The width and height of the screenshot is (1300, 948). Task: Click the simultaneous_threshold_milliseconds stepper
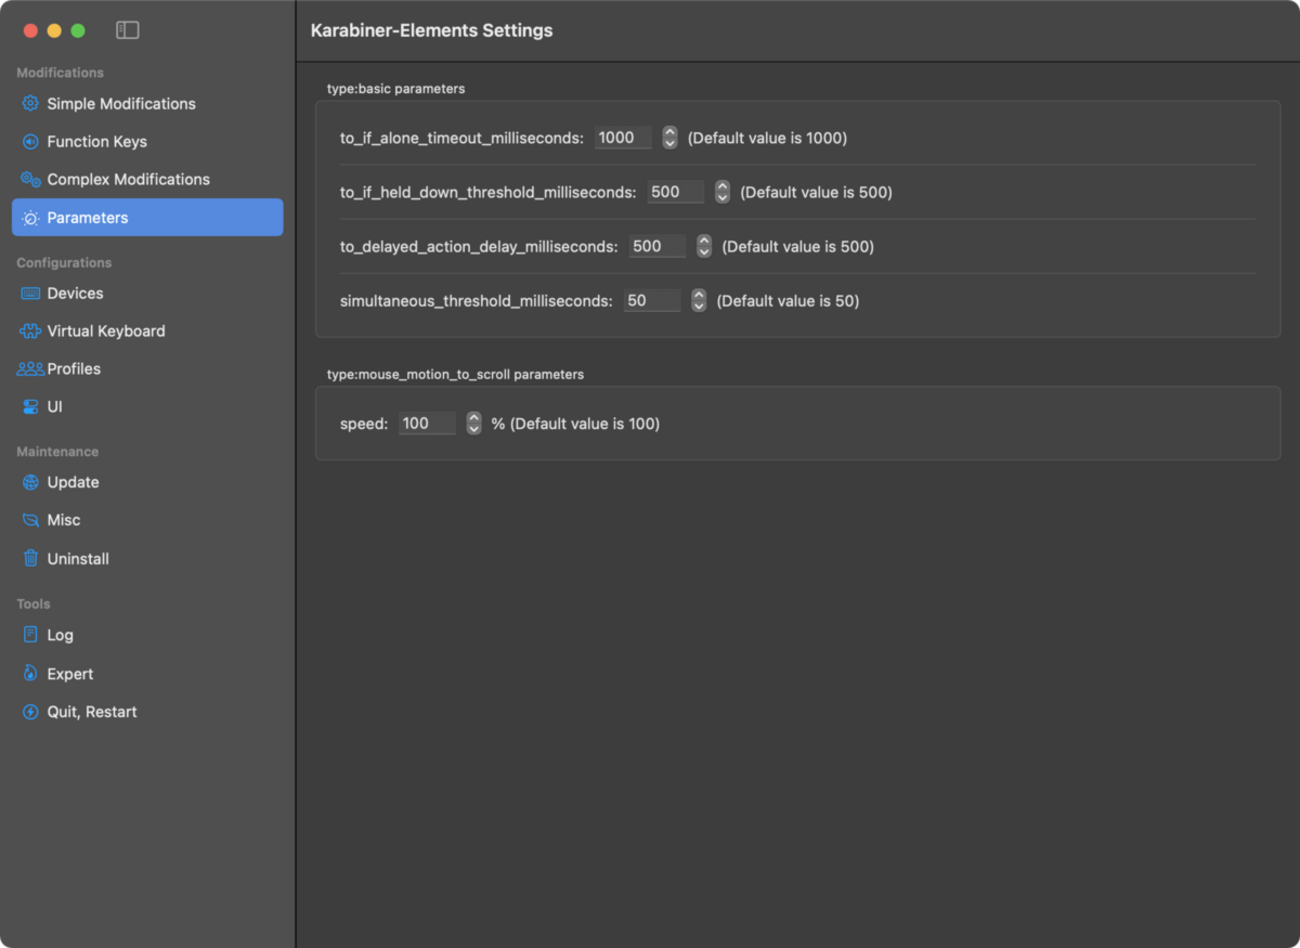click(x=698, y=300)
